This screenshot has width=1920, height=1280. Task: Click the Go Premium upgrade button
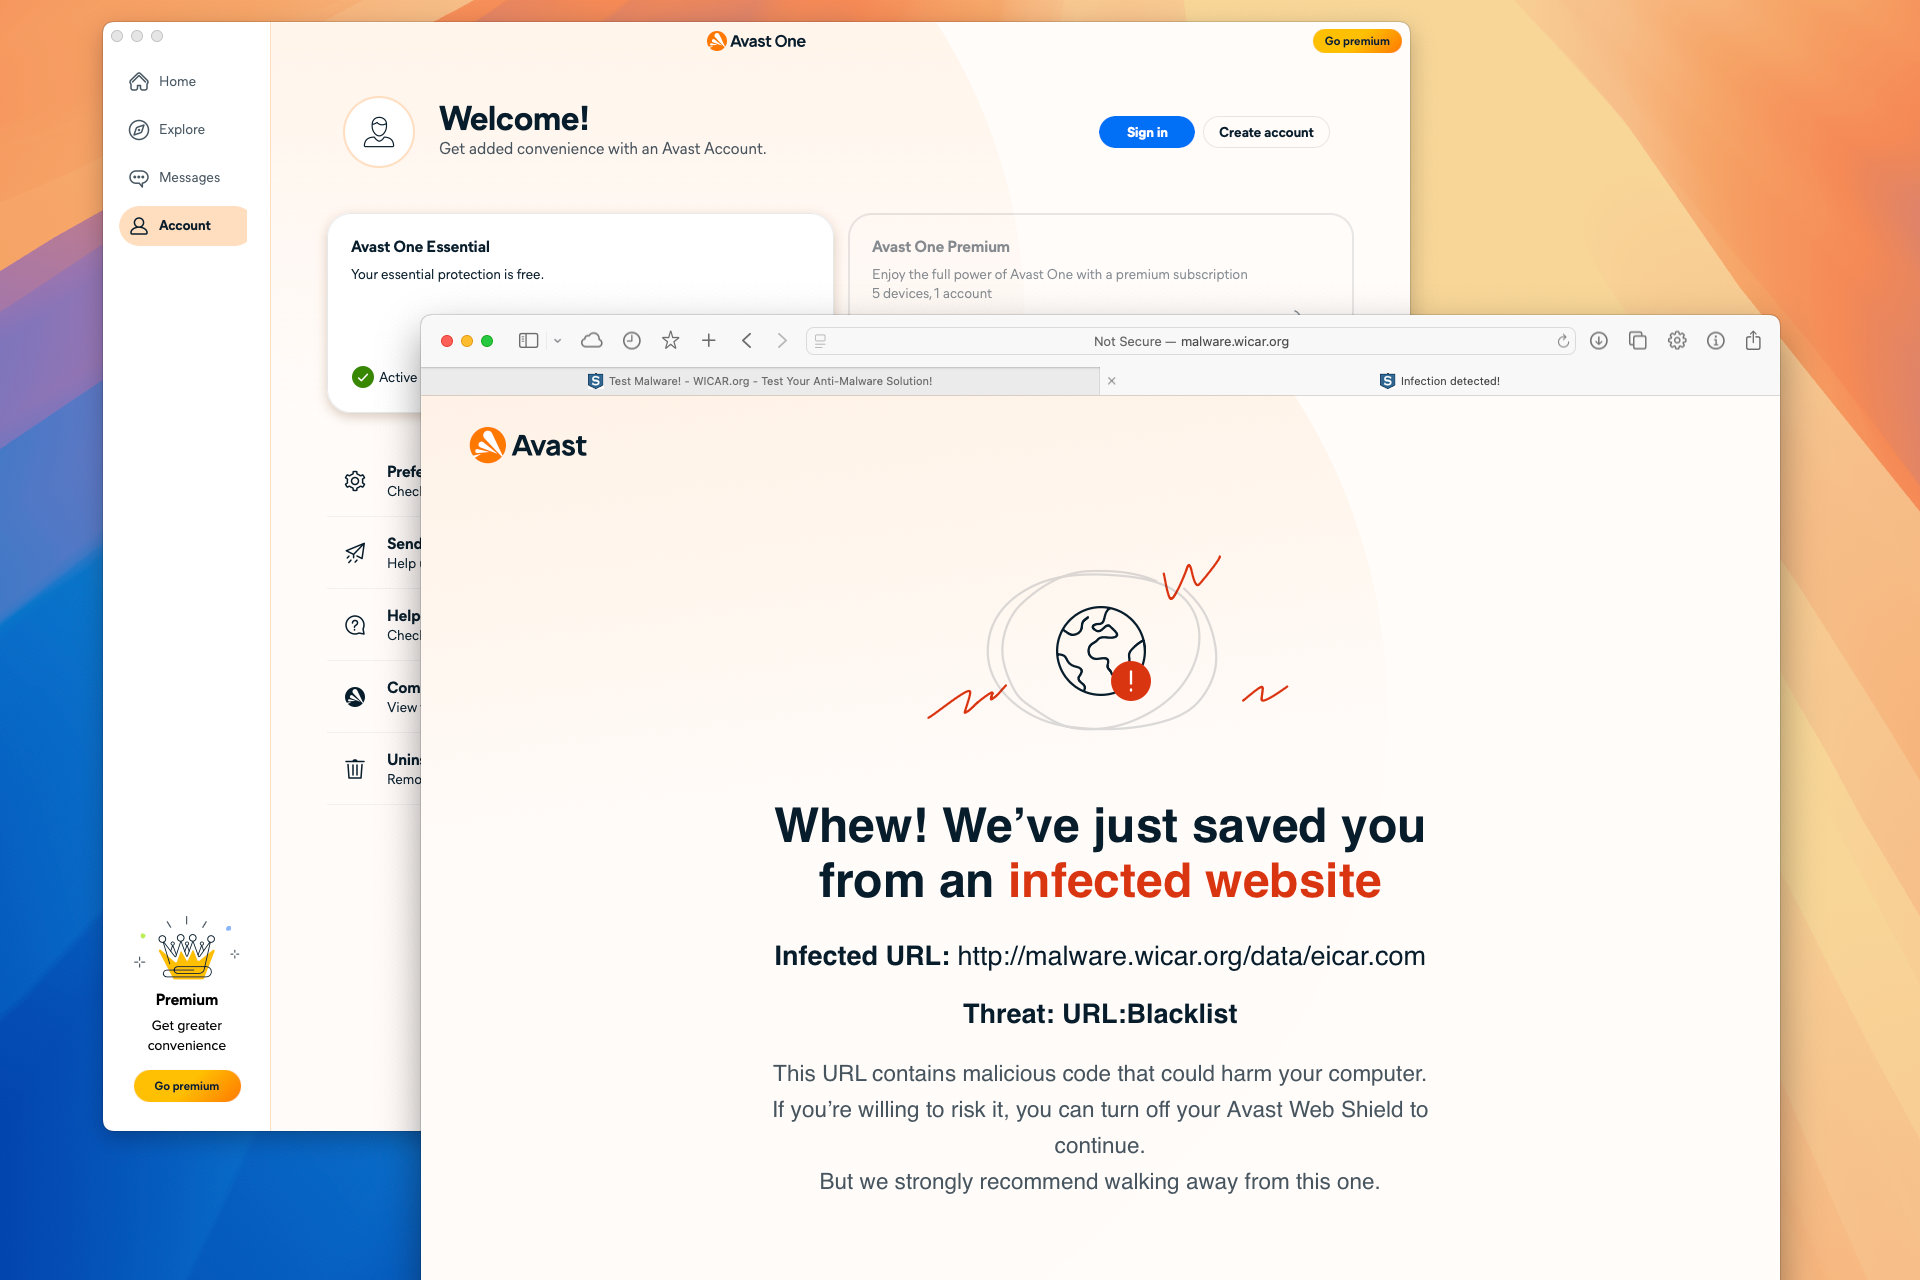click(1354, 39)
